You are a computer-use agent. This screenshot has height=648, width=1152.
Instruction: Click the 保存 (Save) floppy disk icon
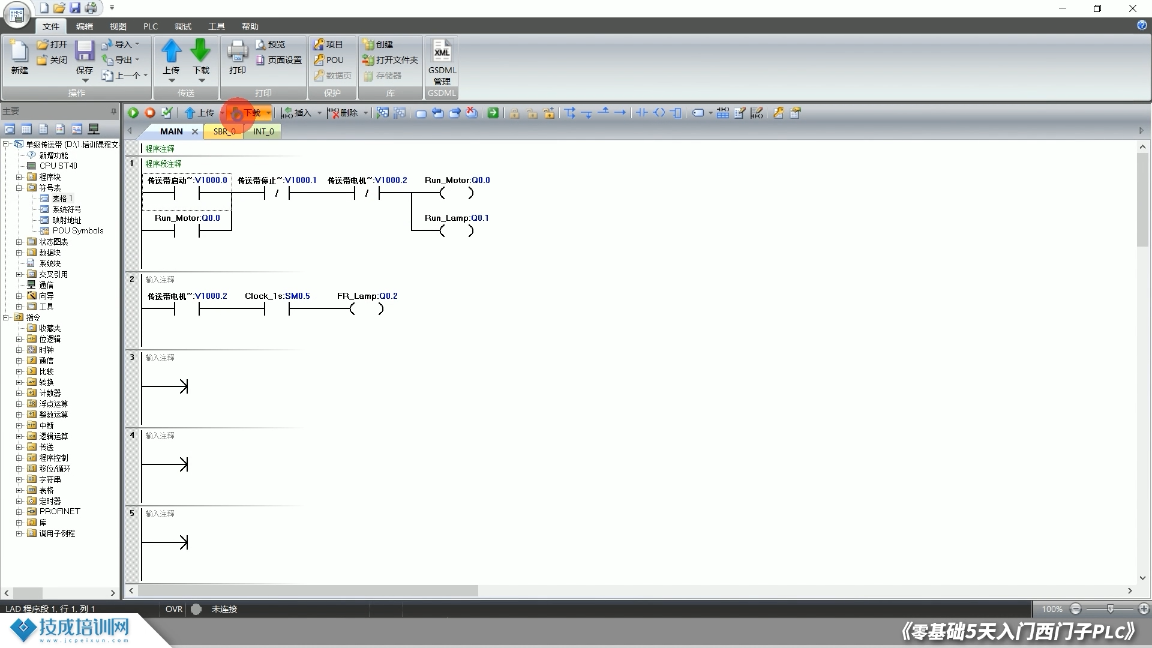coord(85,51)
